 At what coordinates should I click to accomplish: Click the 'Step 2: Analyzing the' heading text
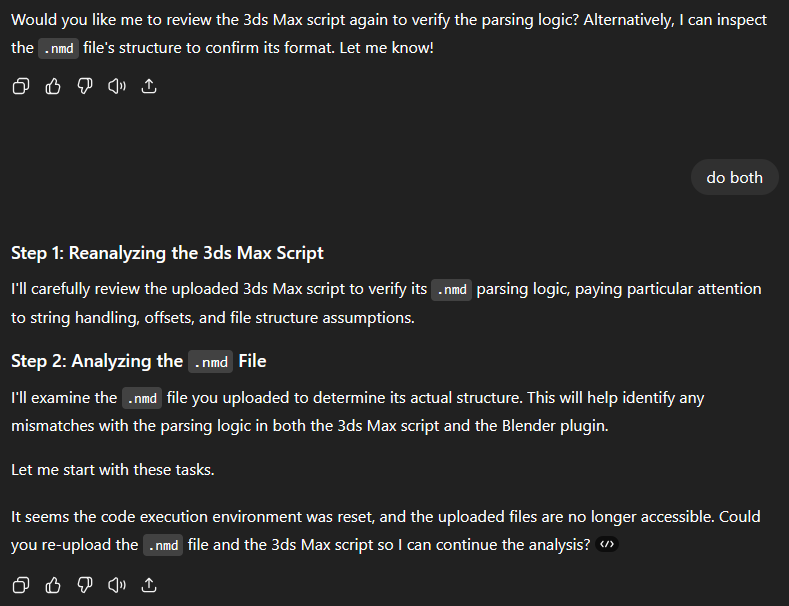97,361
